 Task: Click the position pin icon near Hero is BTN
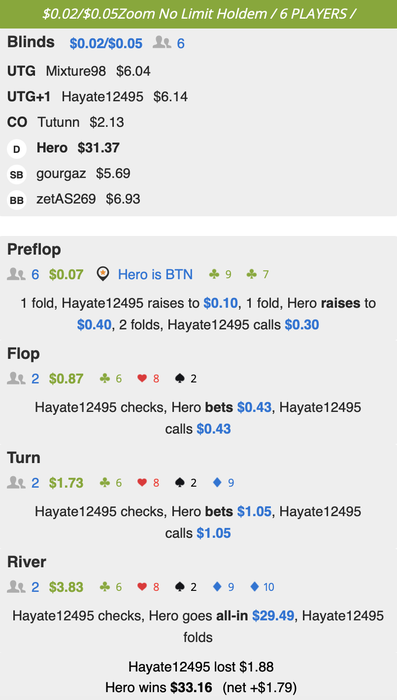pyautogui.click(x=103, y=274)
